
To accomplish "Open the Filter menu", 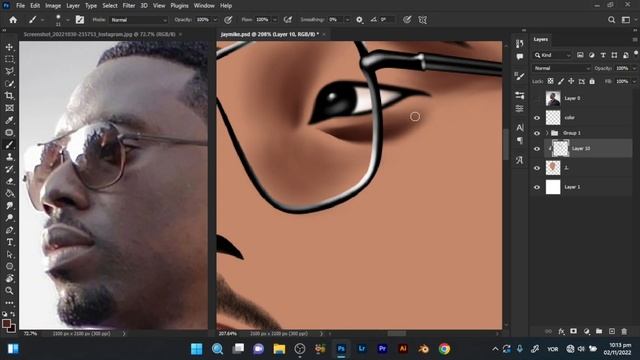I will pyautogui.click(x=129, y=6).
